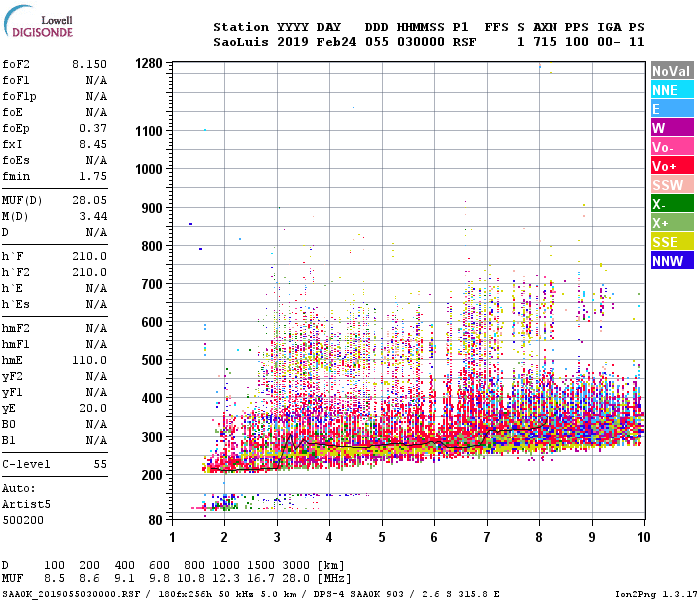Select the NNW blue legend swatch
700x600 pixels.
(x=672, y=261)
